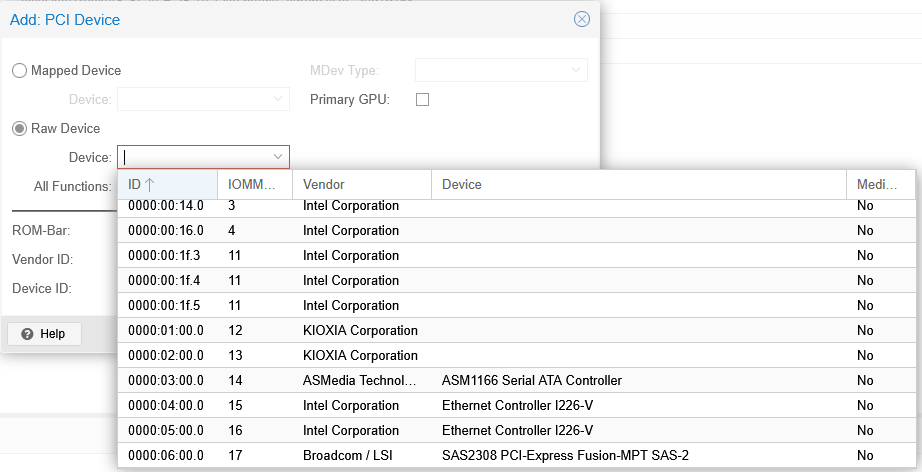Click in the Raw Device input field
922x472 pixels.
pyautogui.click(x=193, y=157)
